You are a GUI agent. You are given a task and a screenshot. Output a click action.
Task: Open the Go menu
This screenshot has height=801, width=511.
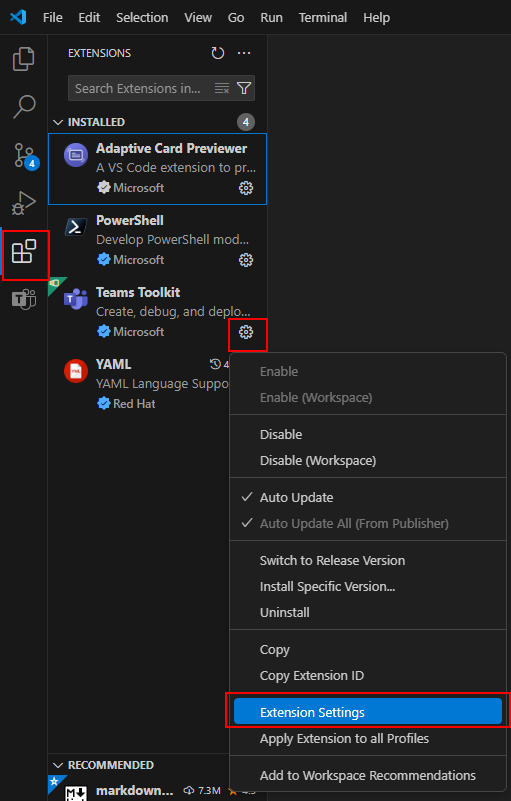point(236,17)
